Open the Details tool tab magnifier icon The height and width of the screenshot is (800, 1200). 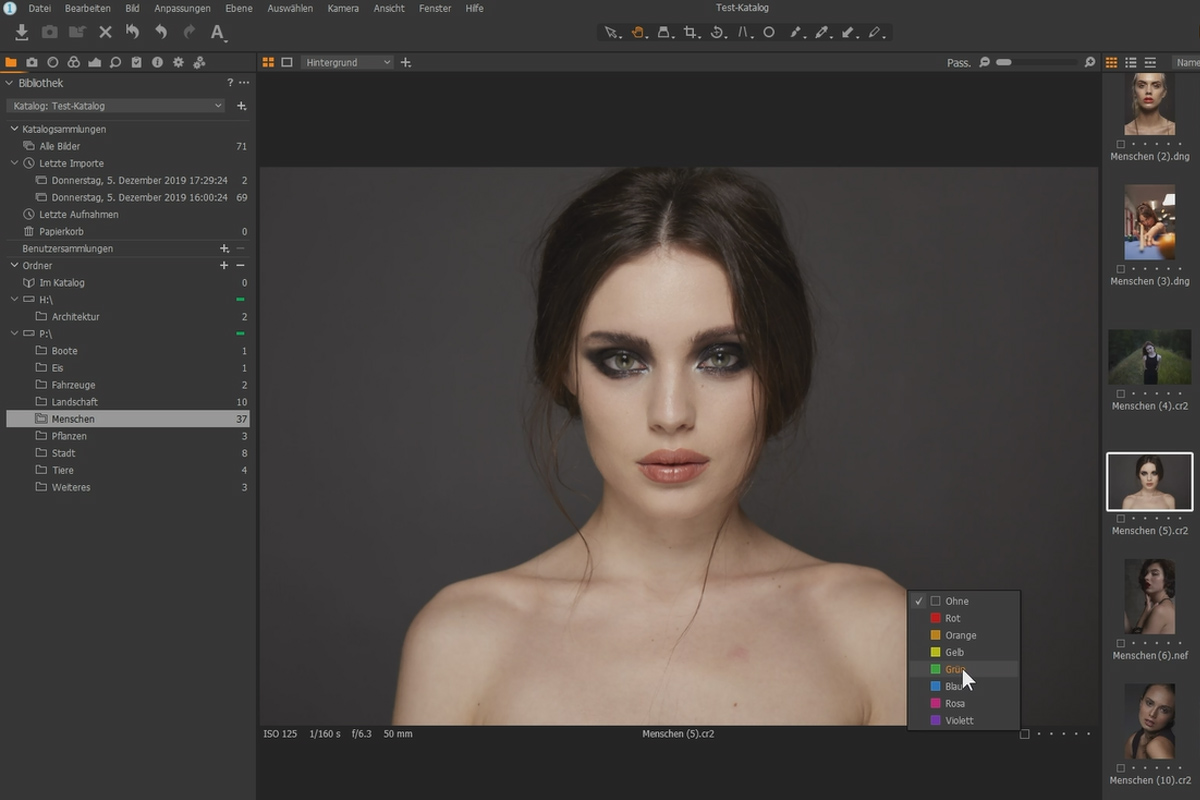coord(116,62)
